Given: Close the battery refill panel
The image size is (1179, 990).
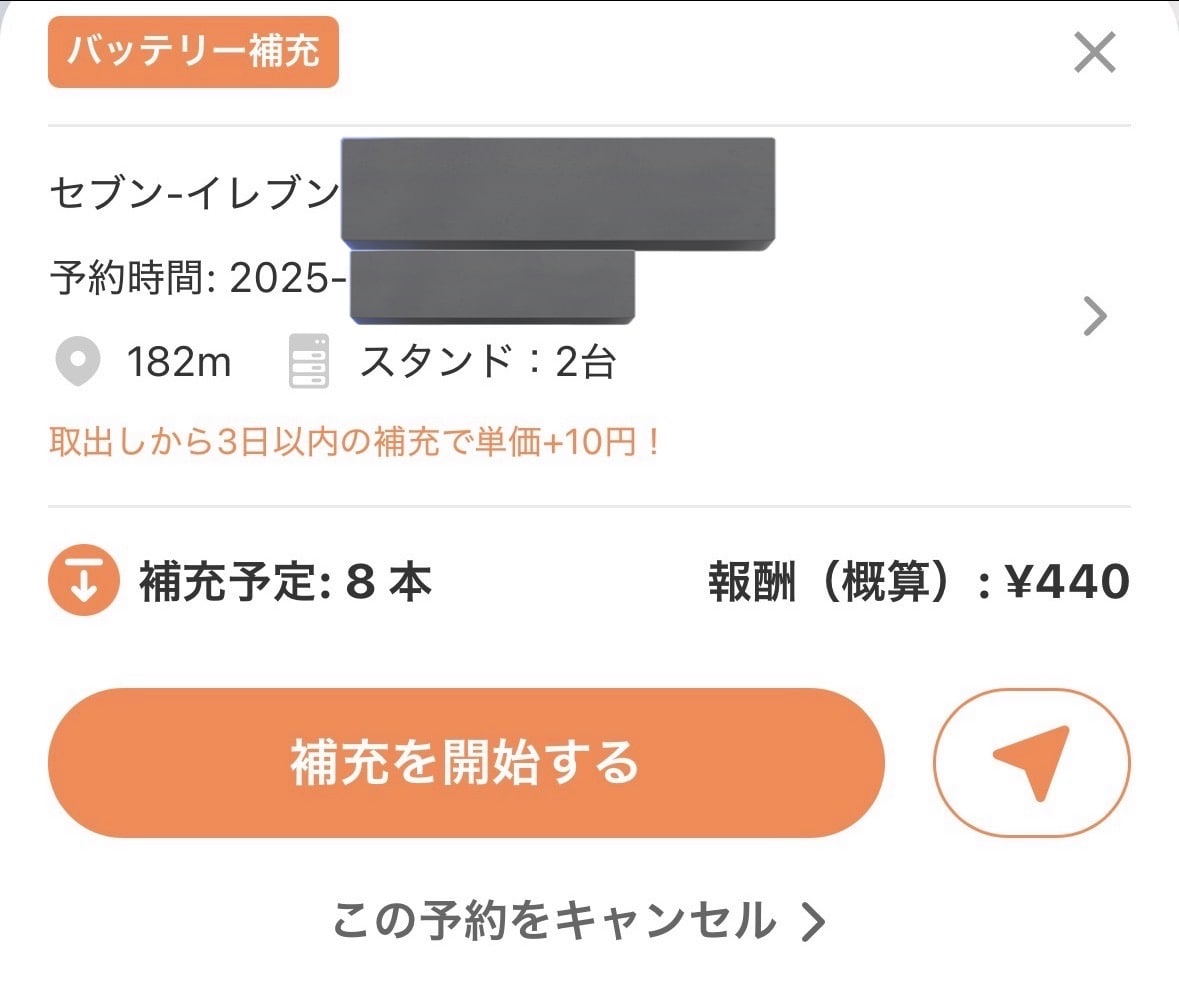Looking at the screenshot, I should tap(1094, 53).
